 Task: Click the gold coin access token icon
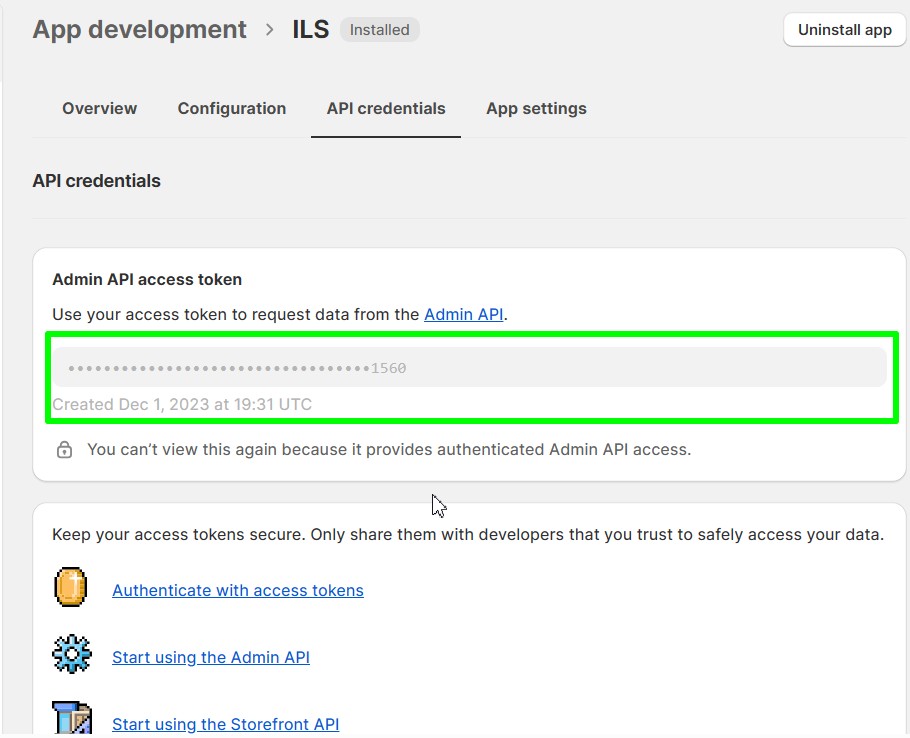pos(71,588)
